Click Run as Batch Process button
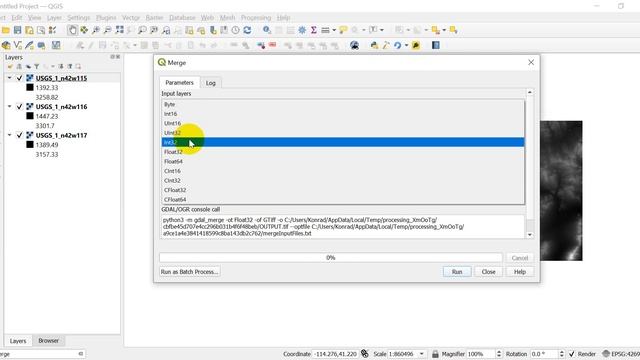The image size is (640, 360). pos(190,272)
